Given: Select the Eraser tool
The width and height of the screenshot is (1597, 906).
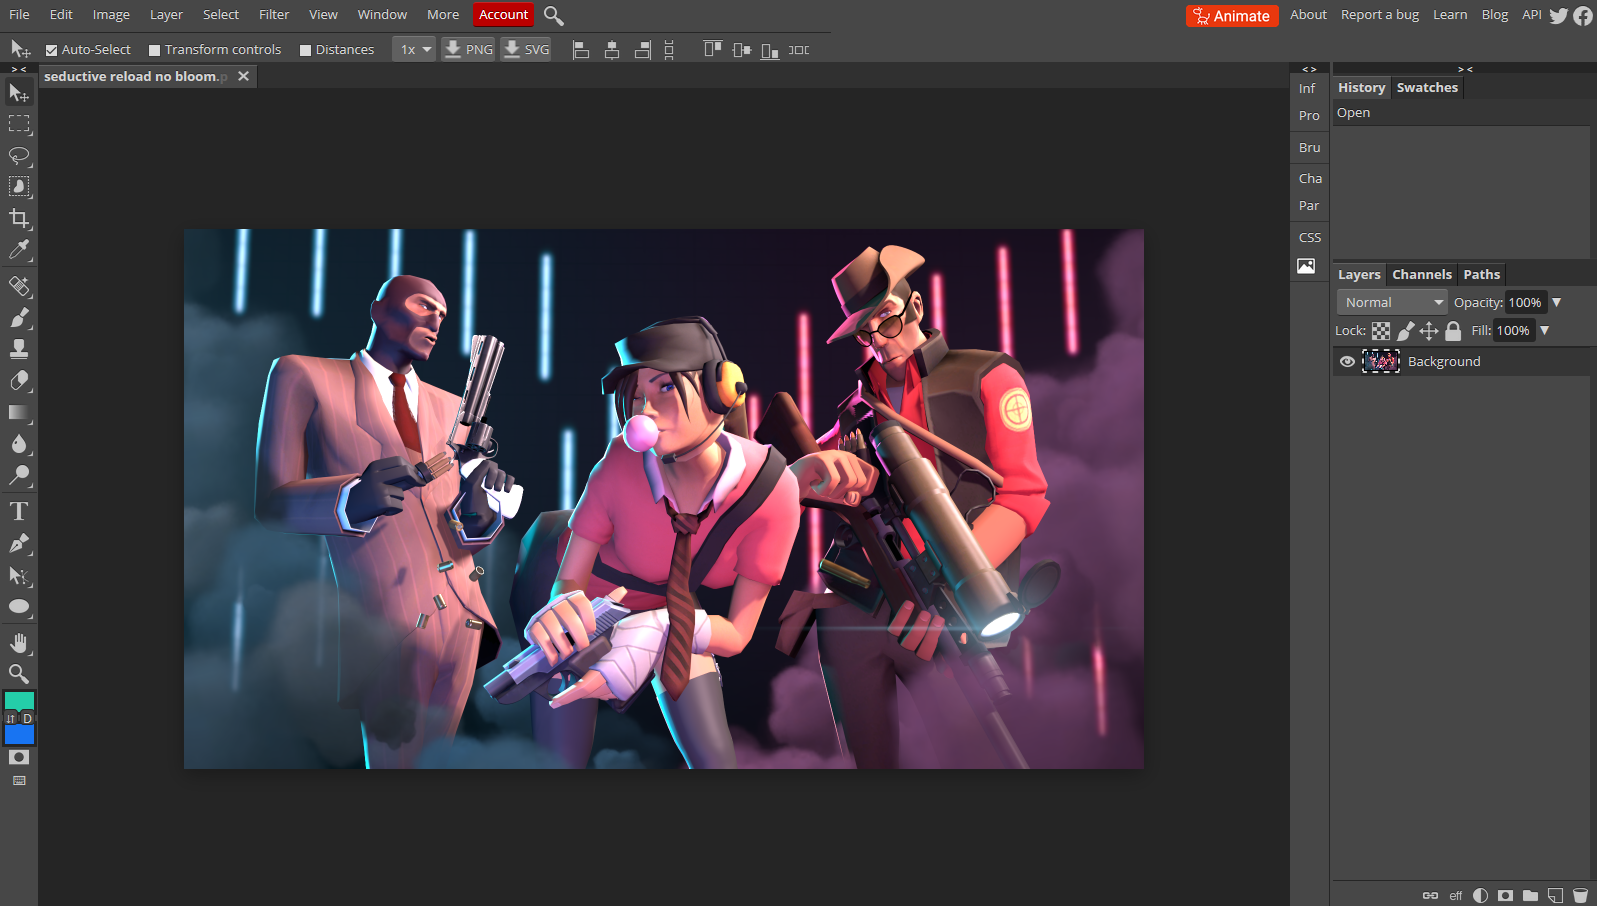Looking at the screenshot, I should (19, 381).
